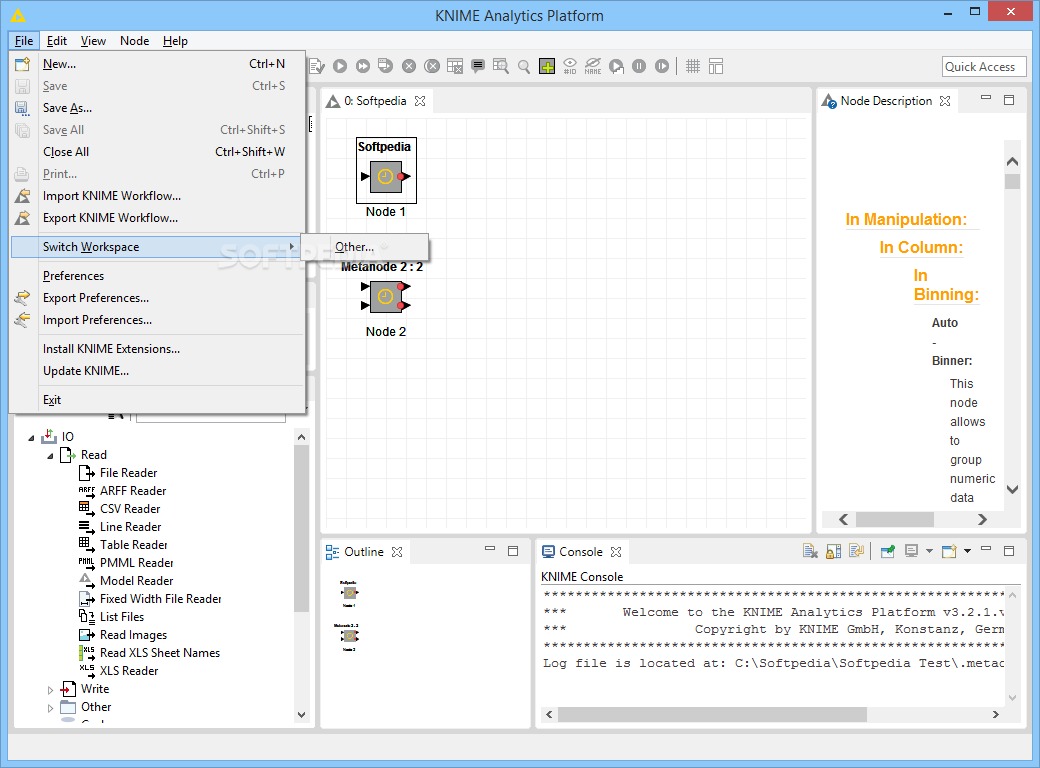The image size is (1040, 768).
Task: Collapse the IO category in node repository
Action: point(31,438)
